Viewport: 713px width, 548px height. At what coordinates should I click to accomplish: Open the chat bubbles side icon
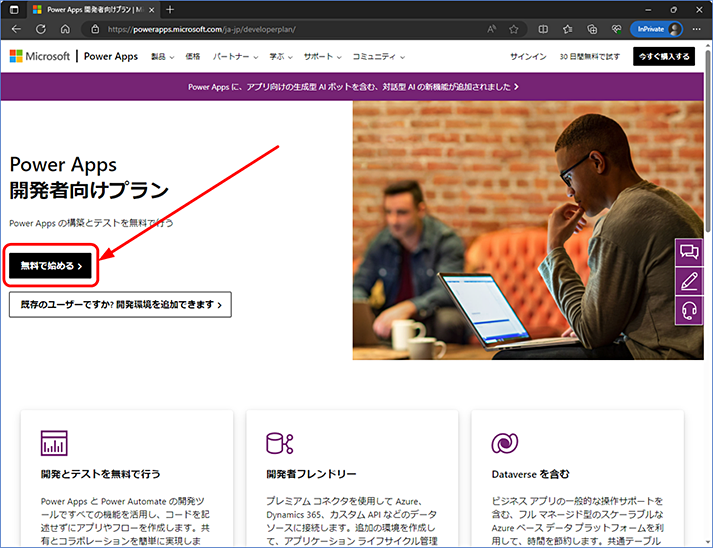click(689, 252)
